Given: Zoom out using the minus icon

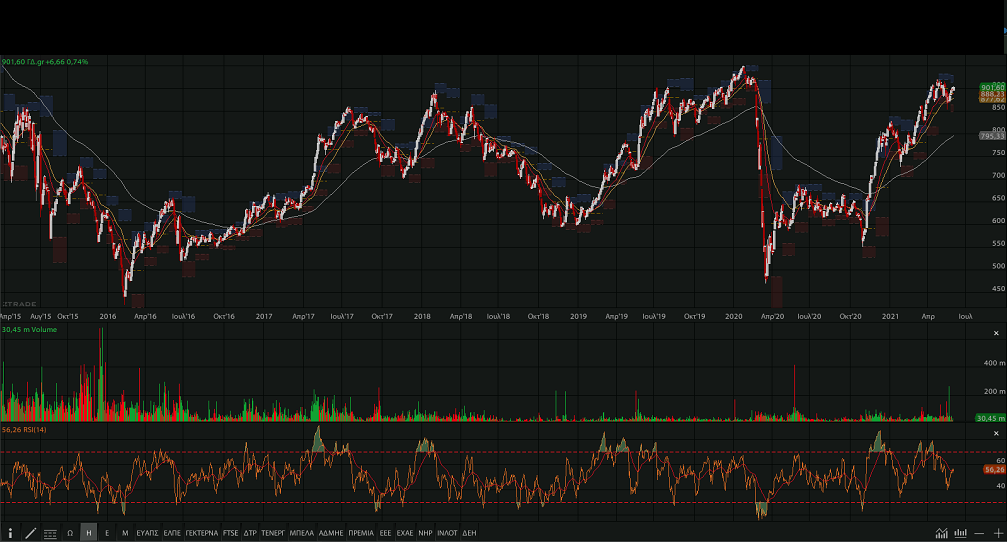Looking at the screenshot, I should click(x=979, y=533).
